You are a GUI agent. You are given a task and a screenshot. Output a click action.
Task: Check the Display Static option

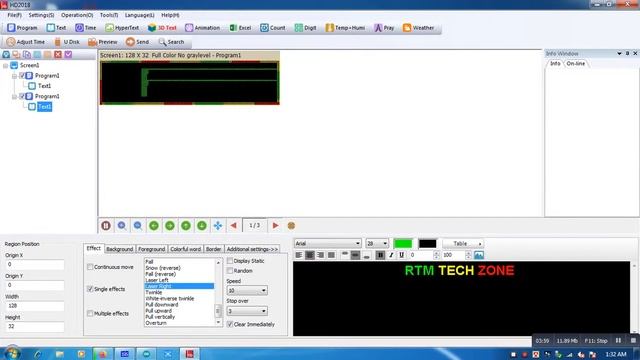click(230, 260)
